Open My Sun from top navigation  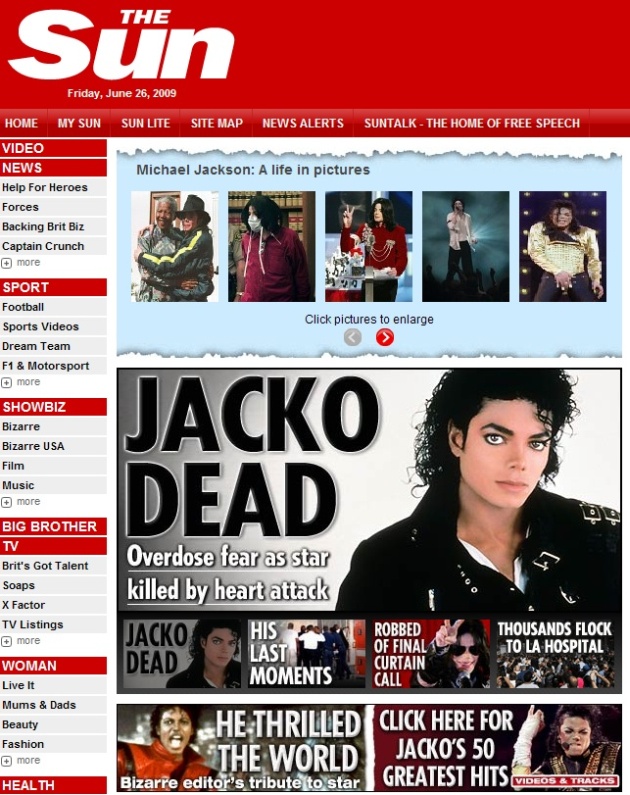79,124
